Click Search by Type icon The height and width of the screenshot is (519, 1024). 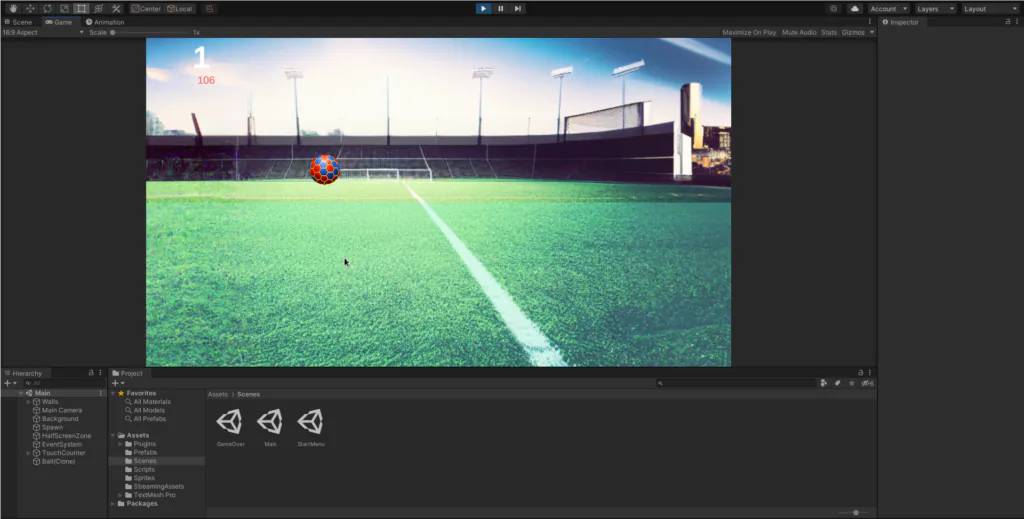pyautogui.click(x=824, y=383)
